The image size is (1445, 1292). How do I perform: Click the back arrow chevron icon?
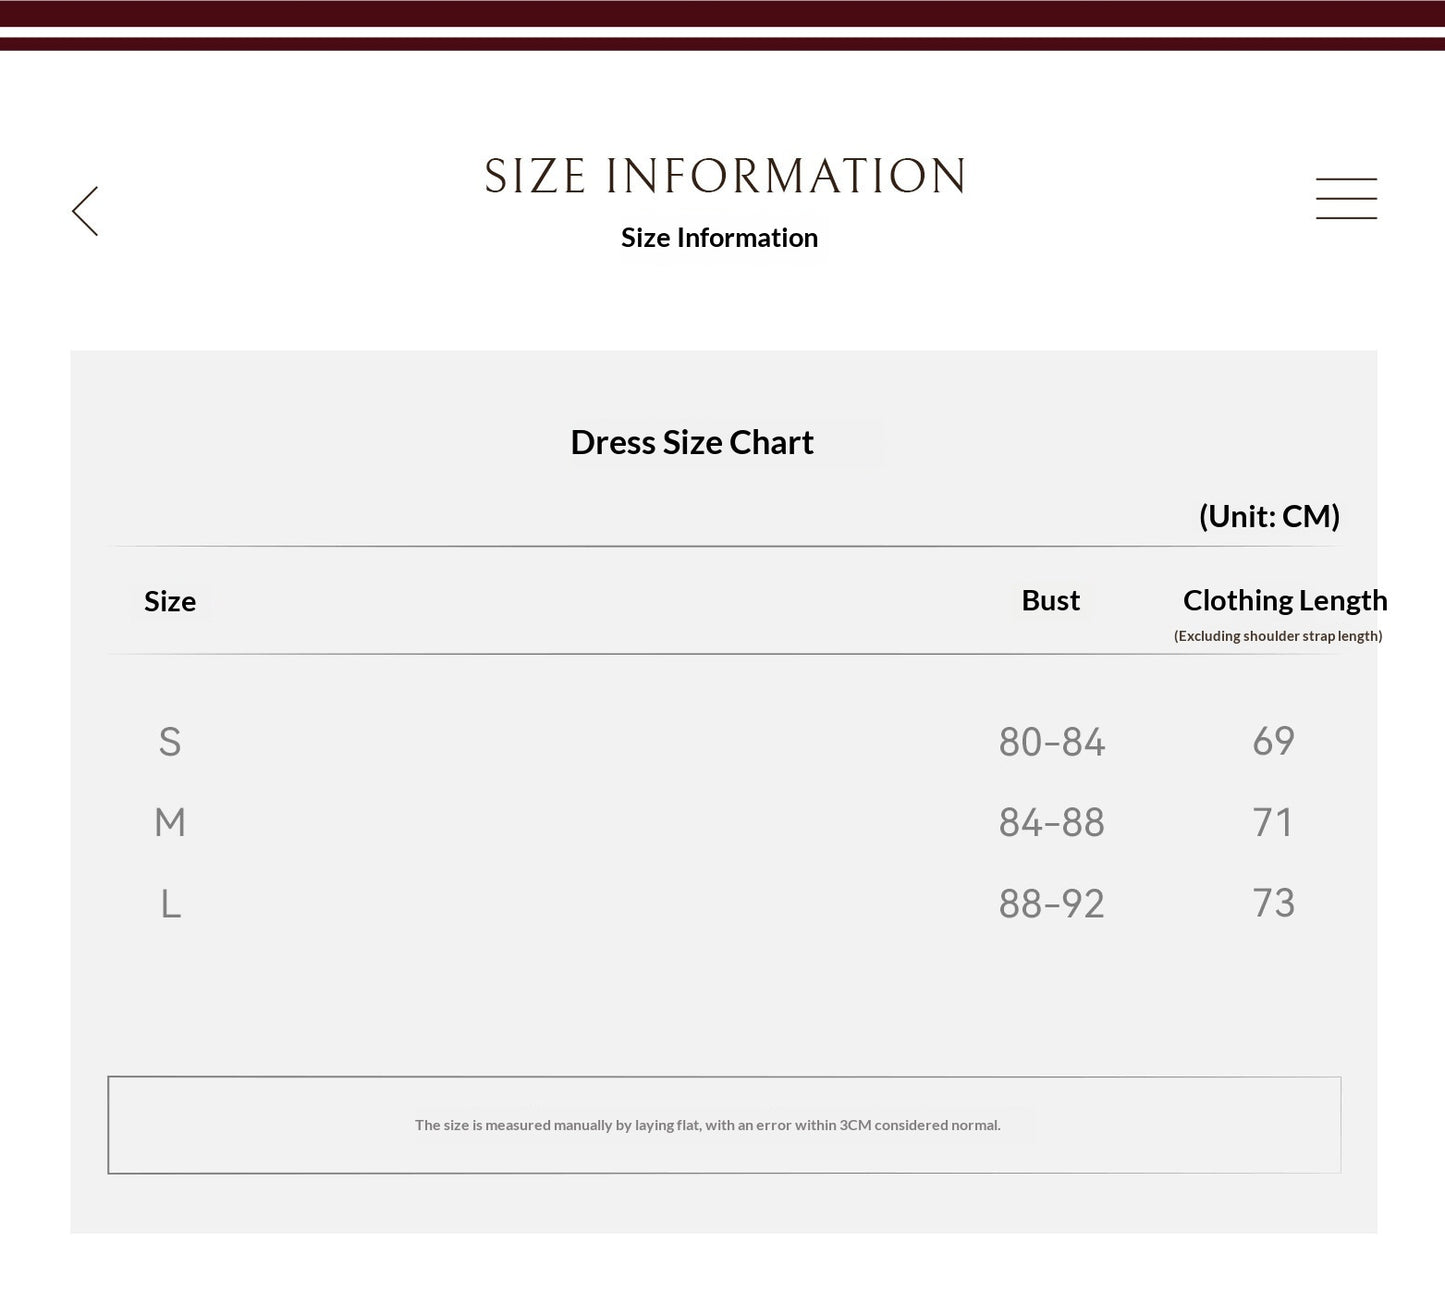coord(85,211)
